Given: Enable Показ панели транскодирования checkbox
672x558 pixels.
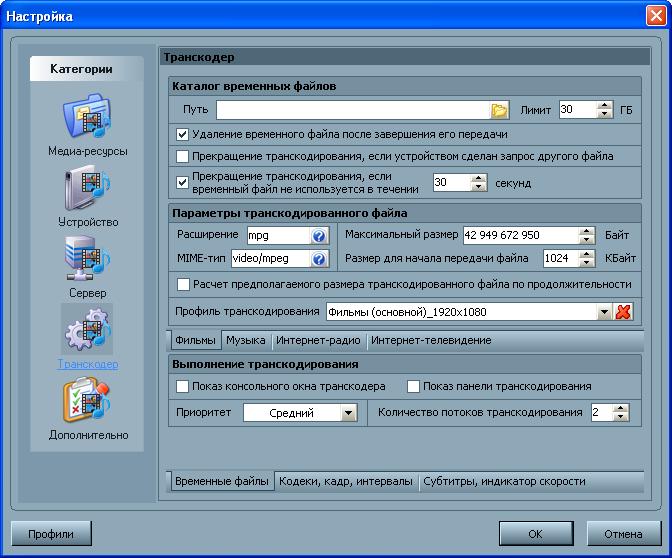Looking at the screenshot, I should (413, 386).
